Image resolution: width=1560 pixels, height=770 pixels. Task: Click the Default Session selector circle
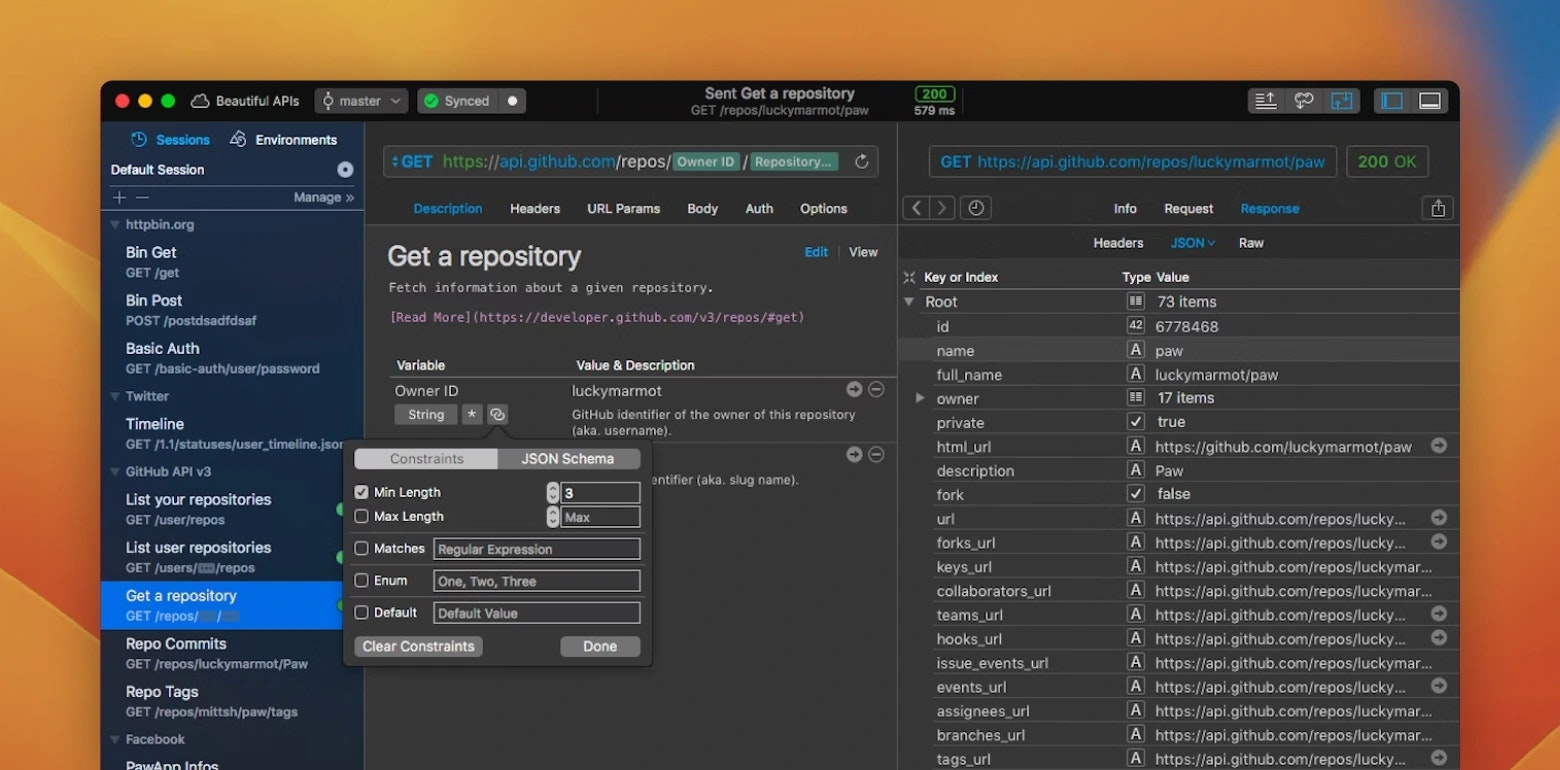pos(345,169)
